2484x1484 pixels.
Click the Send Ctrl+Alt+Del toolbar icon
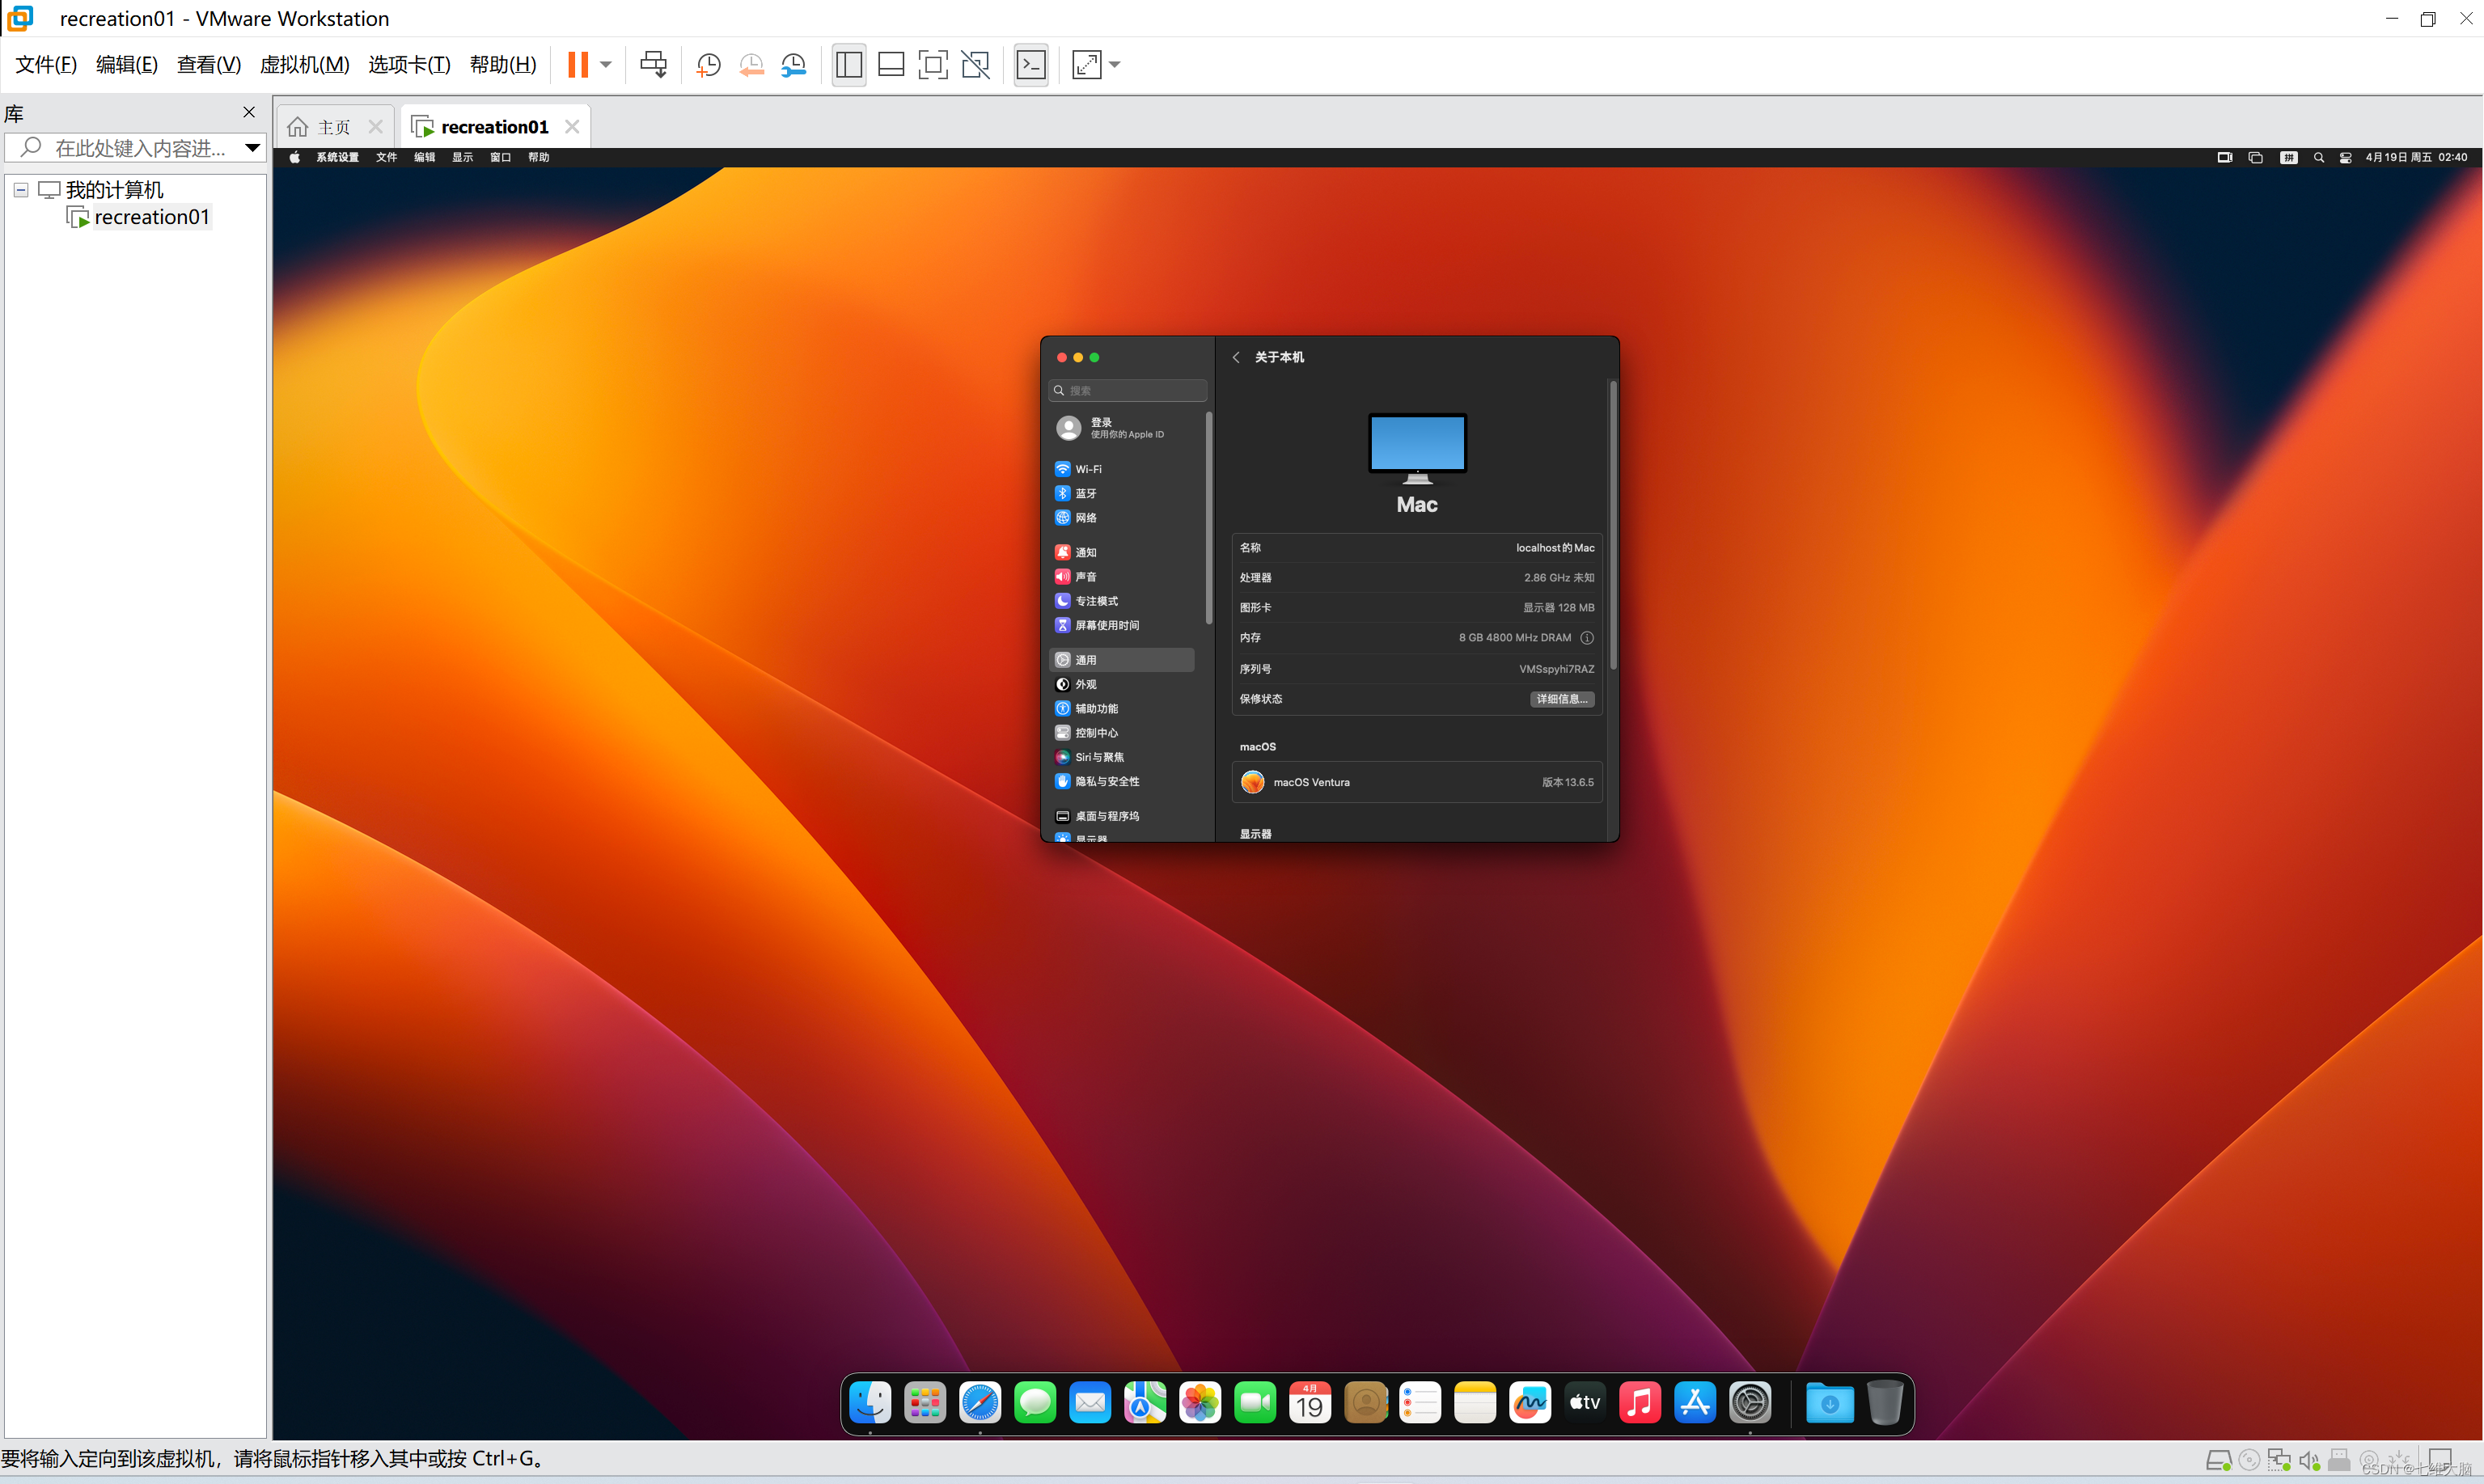[x=653, y=65]
